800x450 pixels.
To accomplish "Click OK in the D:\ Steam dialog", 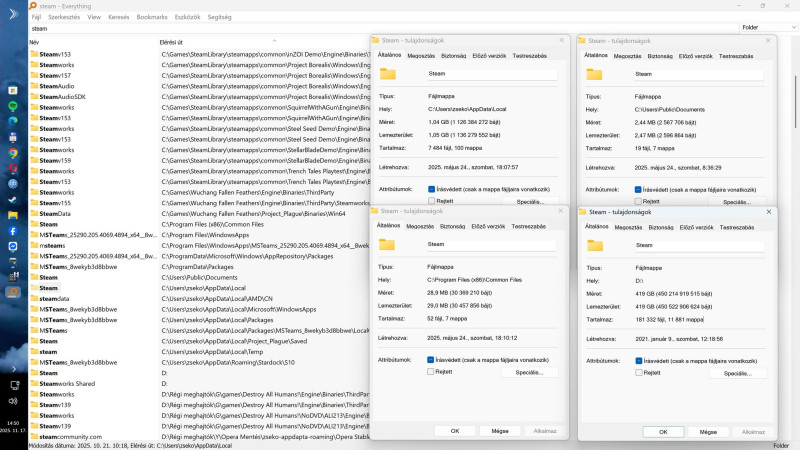I will click(x=663, y=432).
